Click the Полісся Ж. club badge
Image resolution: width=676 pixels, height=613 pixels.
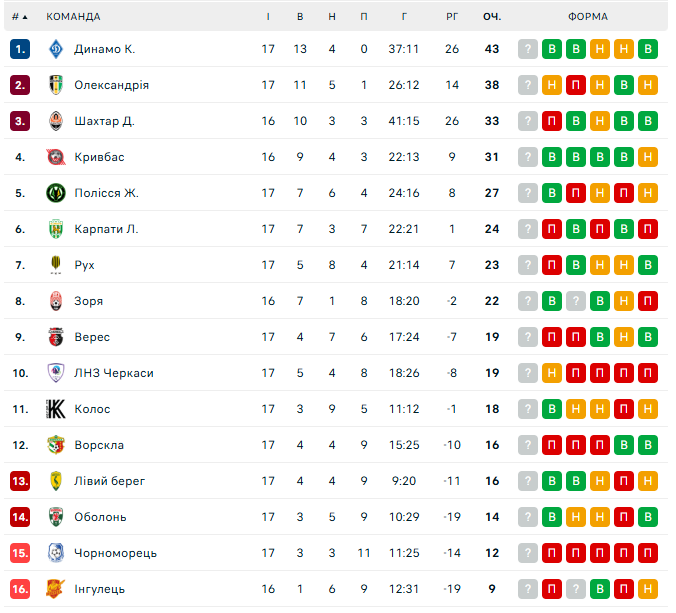coord(56,193)
